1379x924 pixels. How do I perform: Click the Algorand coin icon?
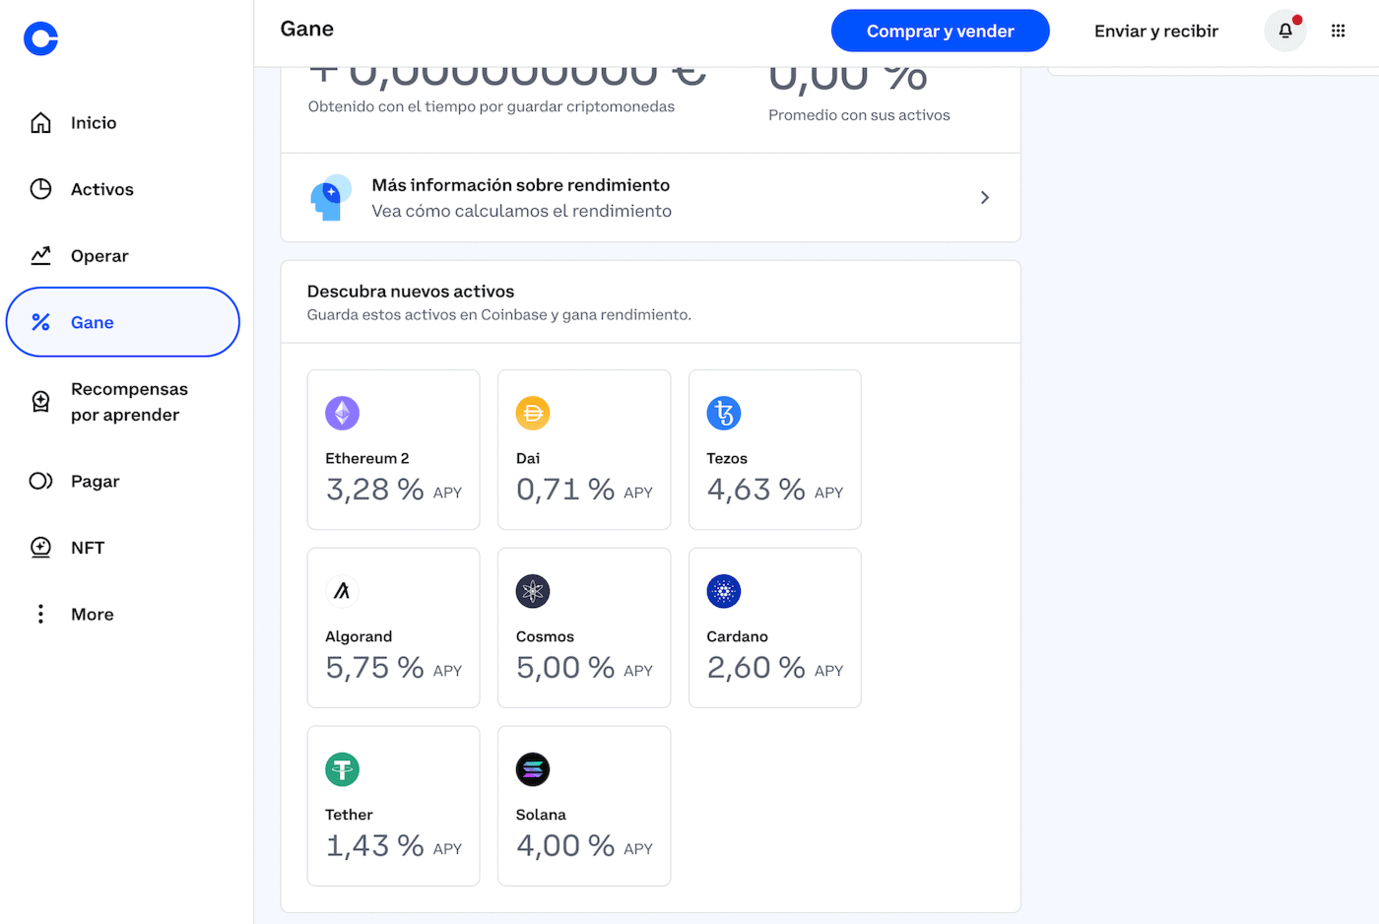coord(342,591)
